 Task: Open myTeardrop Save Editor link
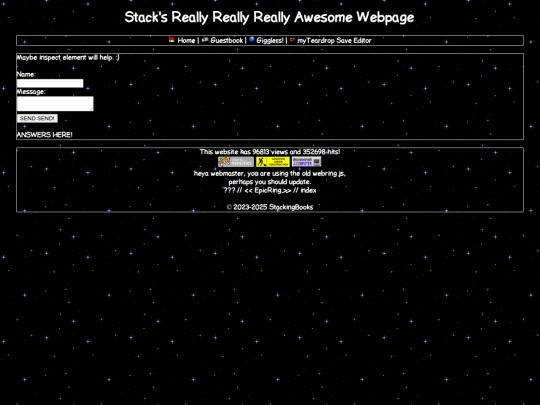334,40
